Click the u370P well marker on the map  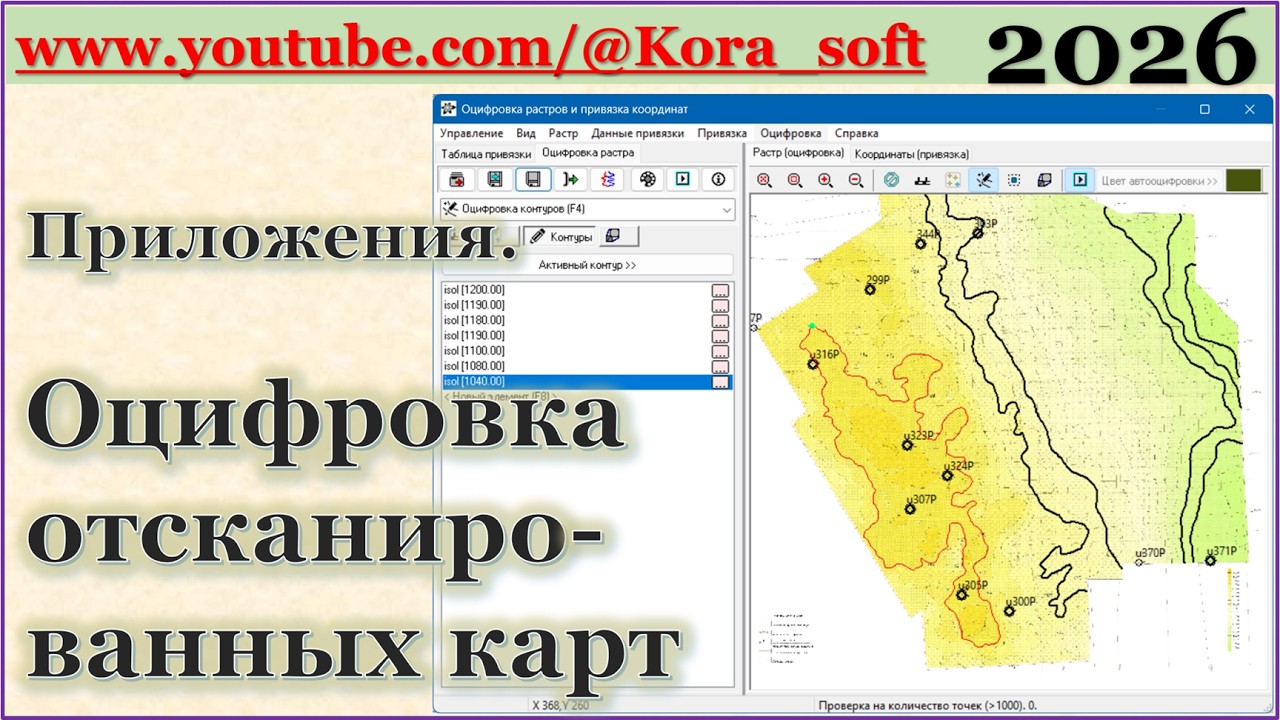(x=1139, y=563)
